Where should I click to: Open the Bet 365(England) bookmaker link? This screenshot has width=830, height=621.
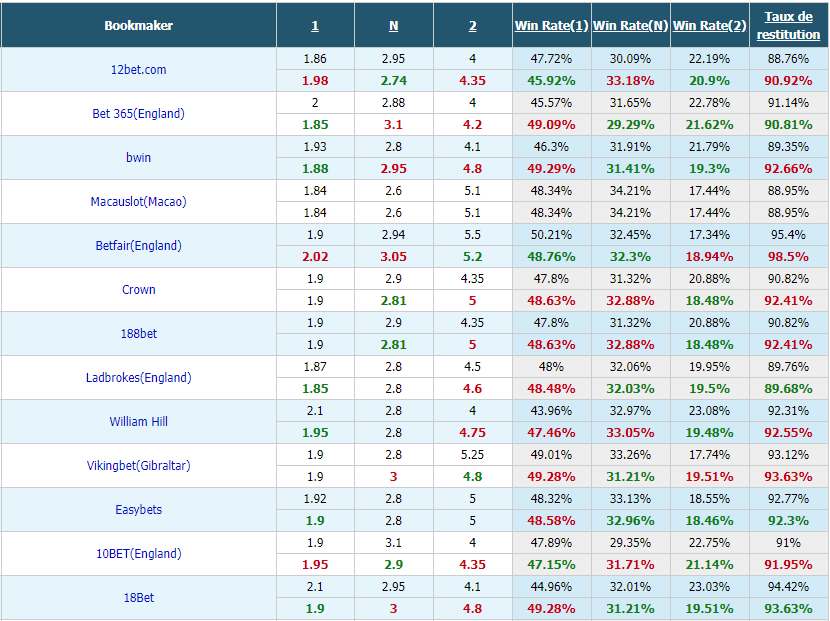point(138,113)
